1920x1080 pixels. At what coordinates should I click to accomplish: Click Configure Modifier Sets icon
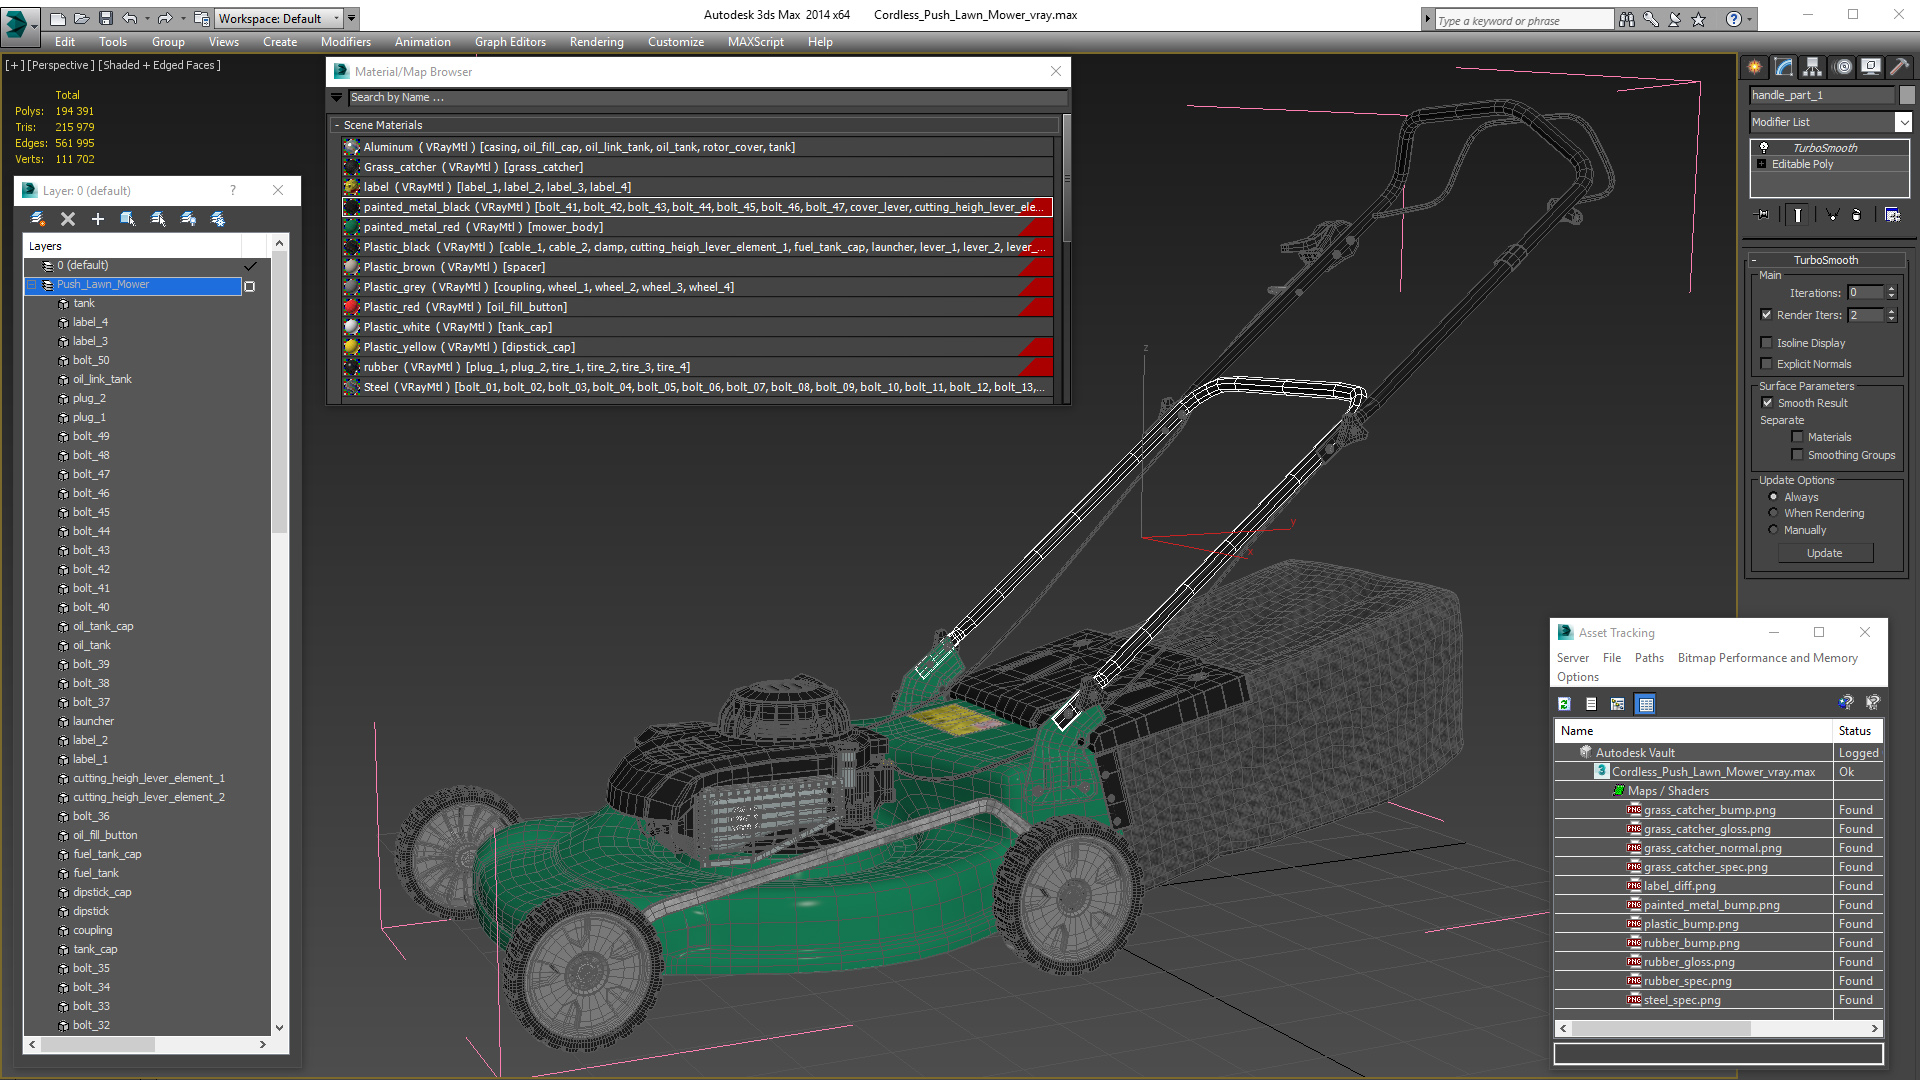tap(1892, 214)
